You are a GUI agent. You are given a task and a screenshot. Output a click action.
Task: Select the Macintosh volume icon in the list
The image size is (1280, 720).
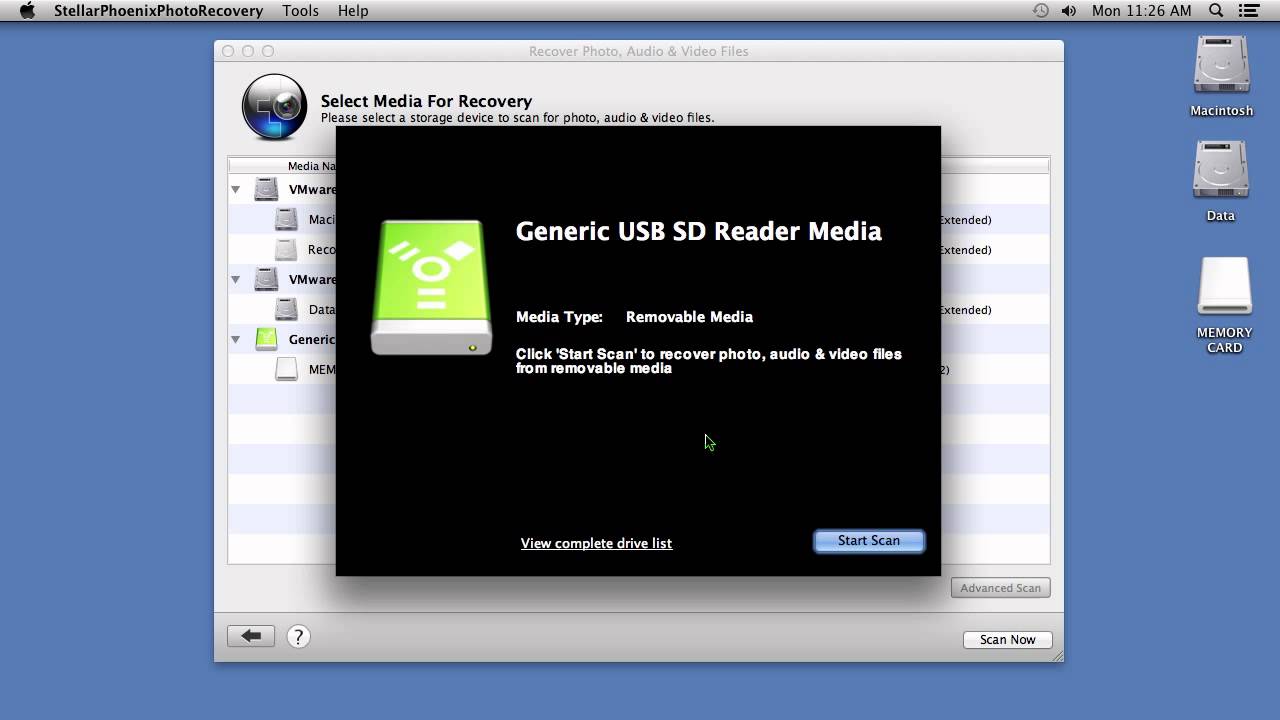tap(287, 219)
